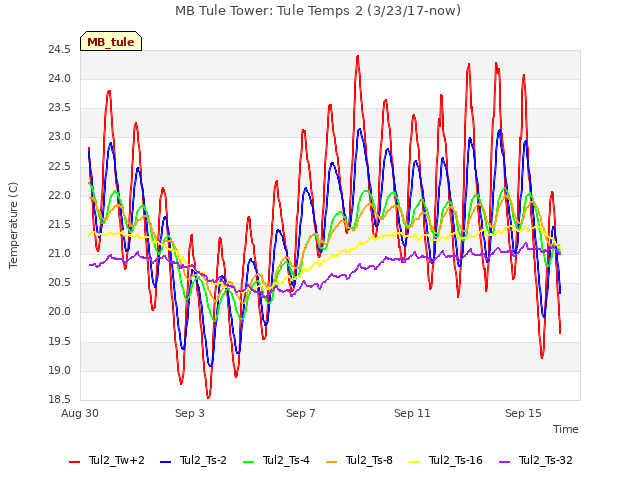Viewport: 640px width, 480px height.
Task: Click the MB_tule annotation label
Action: coord(111,41)
